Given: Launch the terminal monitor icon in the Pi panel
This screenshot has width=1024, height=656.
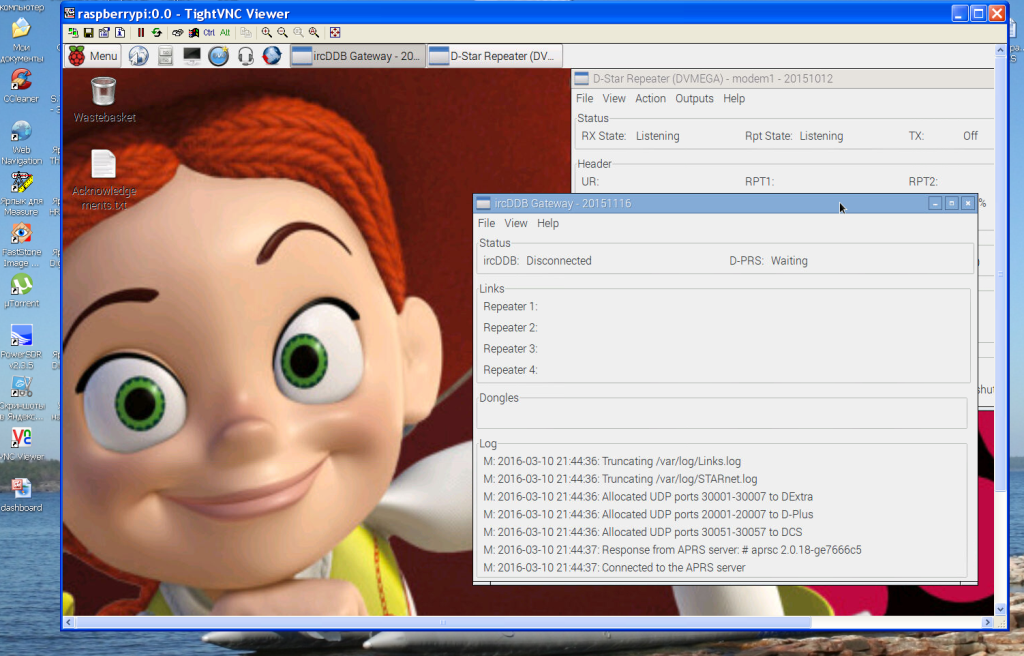Looking at the screenshot, I should pyautogui.click(x=191, y=56).
